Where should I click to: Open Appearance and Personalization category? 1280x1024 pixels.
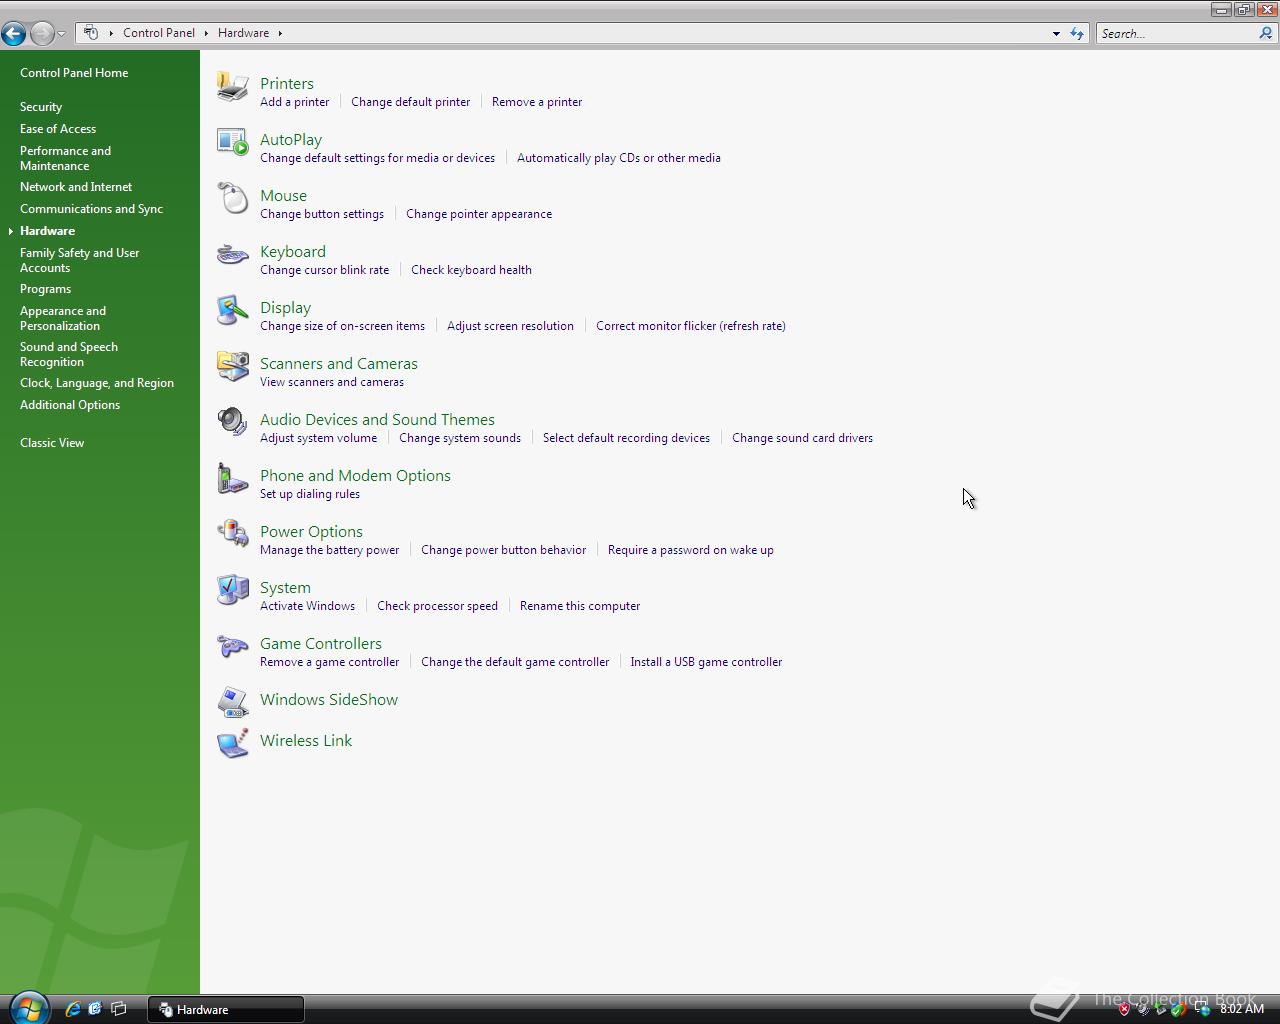click(63, 318)
